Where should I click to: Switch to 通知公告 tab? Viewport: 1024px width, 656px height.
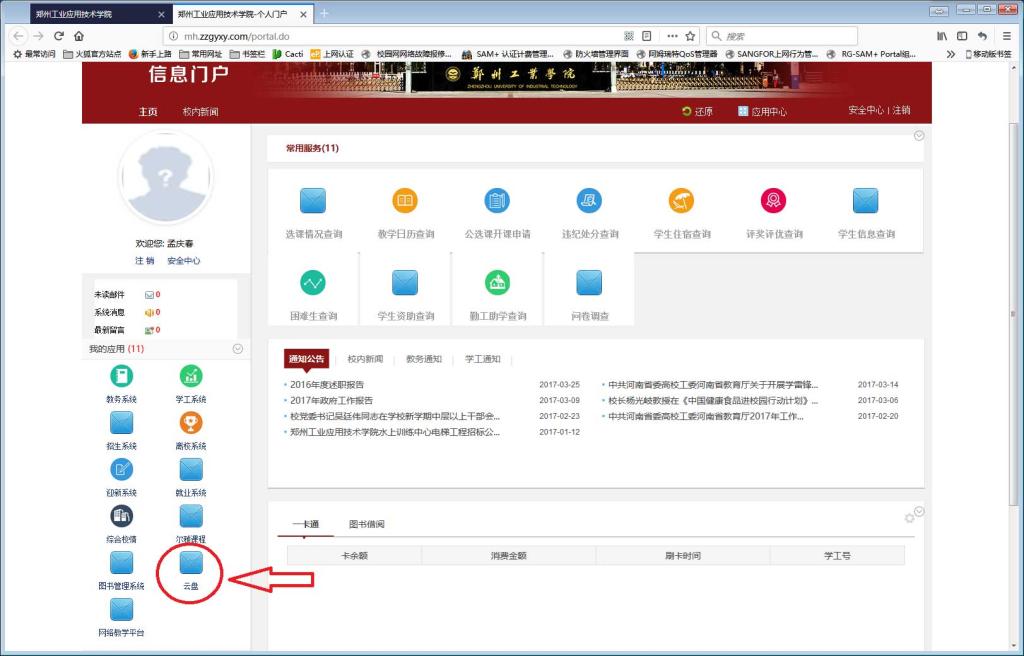point(306,359)
